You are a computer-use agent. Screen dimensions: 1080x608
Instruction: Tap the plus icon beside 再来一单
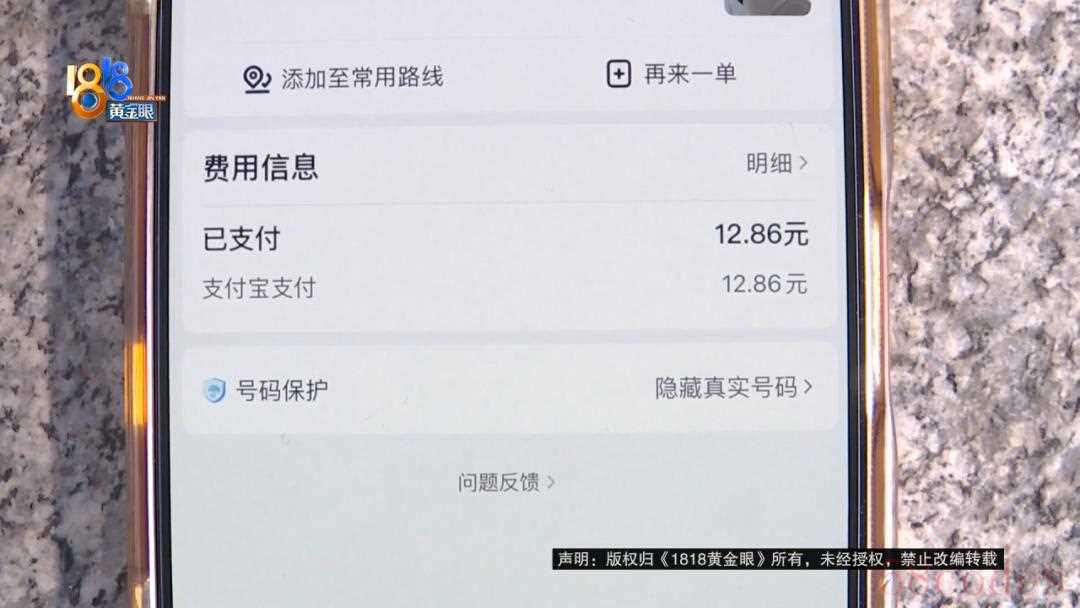pos(619,74)
